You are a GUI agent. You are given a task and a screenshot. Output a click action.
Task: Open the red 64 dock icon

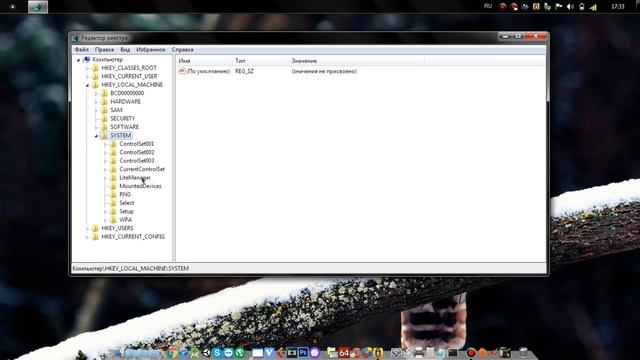click(x=344, y=353)
